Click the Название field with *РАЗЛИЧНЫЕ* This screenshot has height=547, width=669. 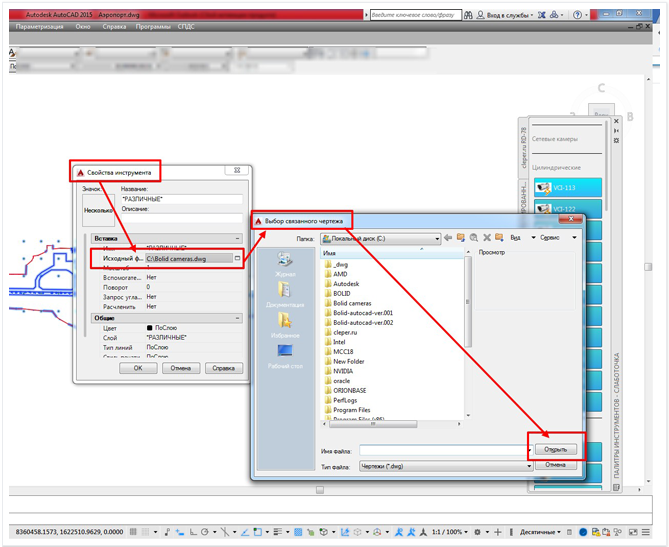point(182,199)
